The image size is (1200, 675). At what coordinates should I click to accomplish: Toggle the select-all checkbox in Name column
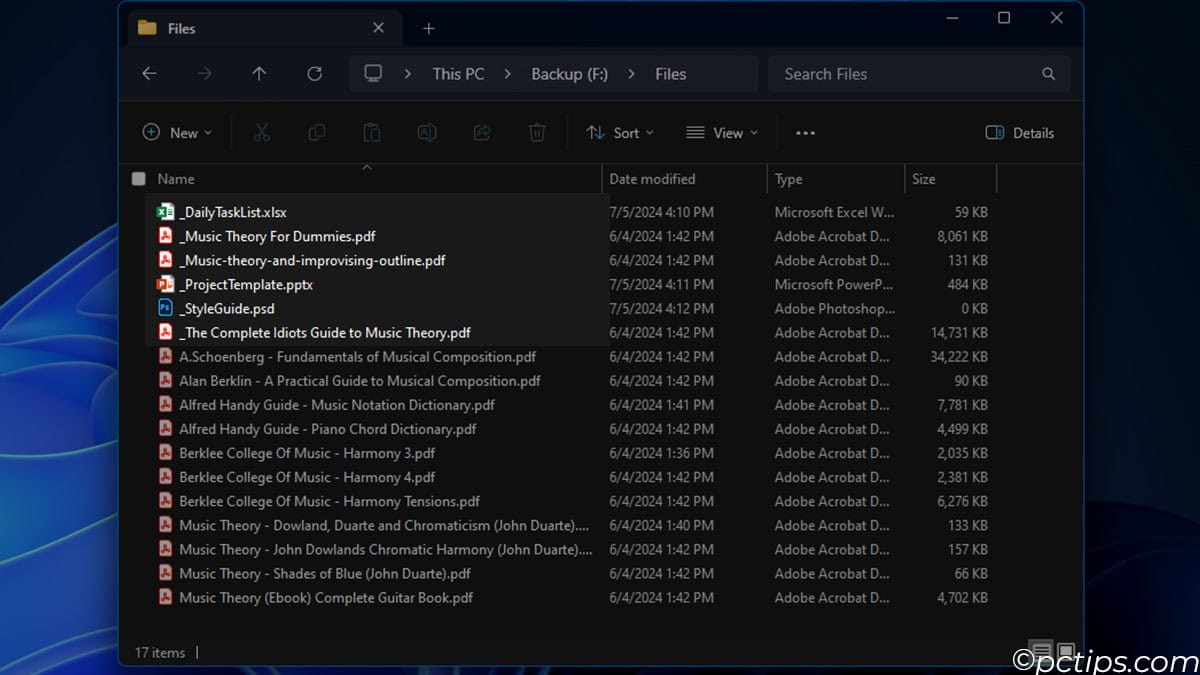point(137,178)
